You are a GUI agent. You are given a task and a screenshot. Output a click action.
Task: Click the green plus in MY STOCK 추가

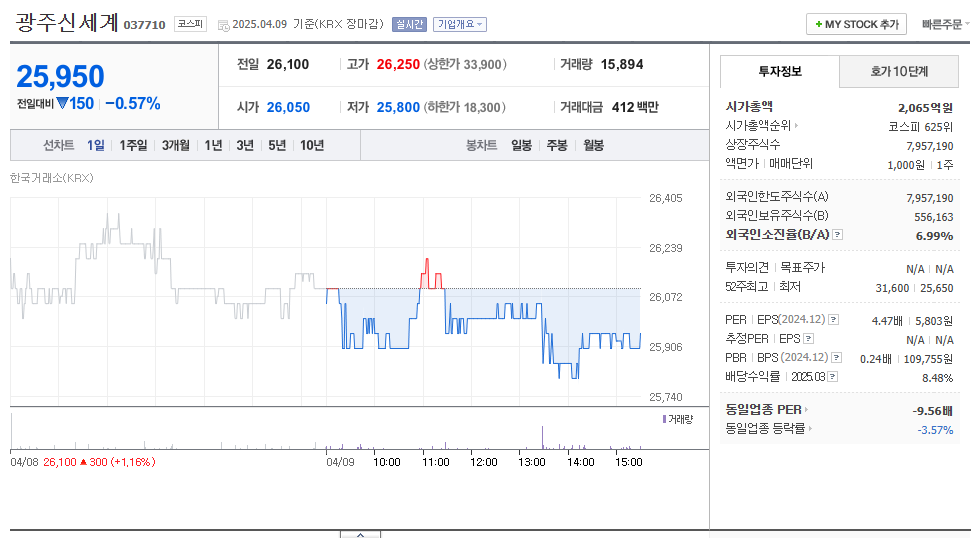[819, 24]
